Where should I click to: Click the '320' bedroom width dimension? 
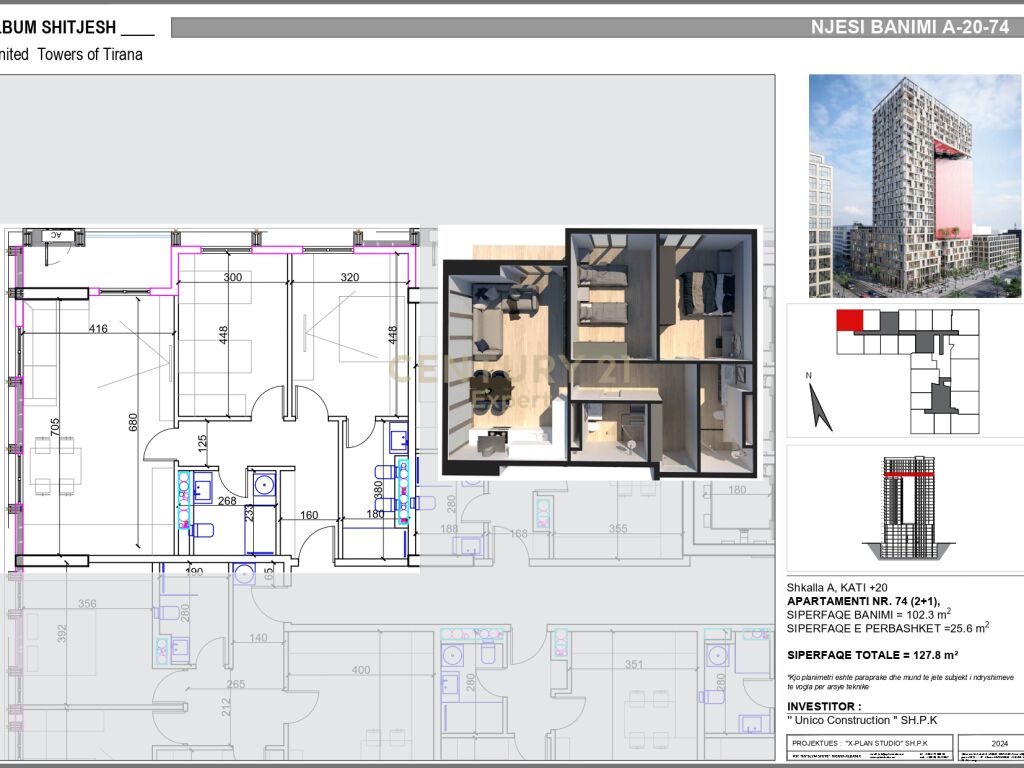(x=349, y=277)
